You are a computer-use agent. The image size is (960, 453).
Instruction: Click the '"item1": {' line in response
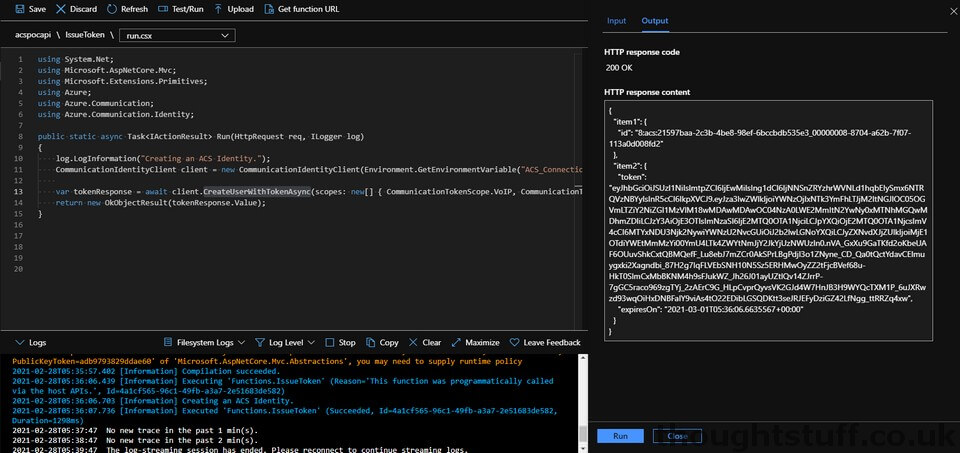coord(631,122)
